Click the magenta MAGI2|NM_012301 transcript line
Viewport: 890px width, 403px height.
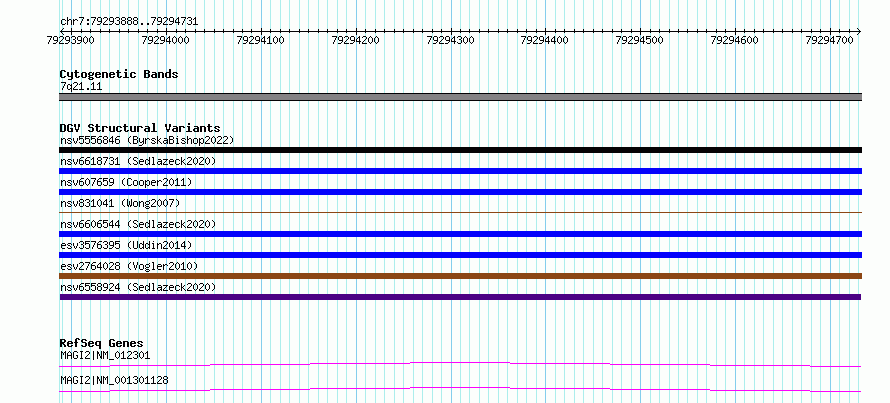pos(460,364)
